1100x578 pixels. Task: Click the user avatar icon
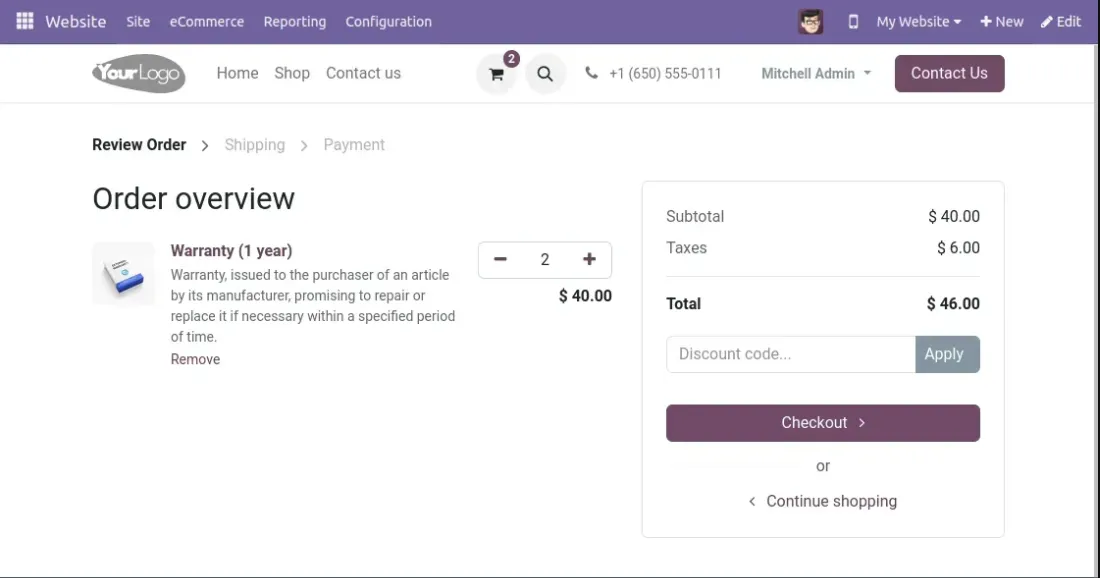[811, 21]
